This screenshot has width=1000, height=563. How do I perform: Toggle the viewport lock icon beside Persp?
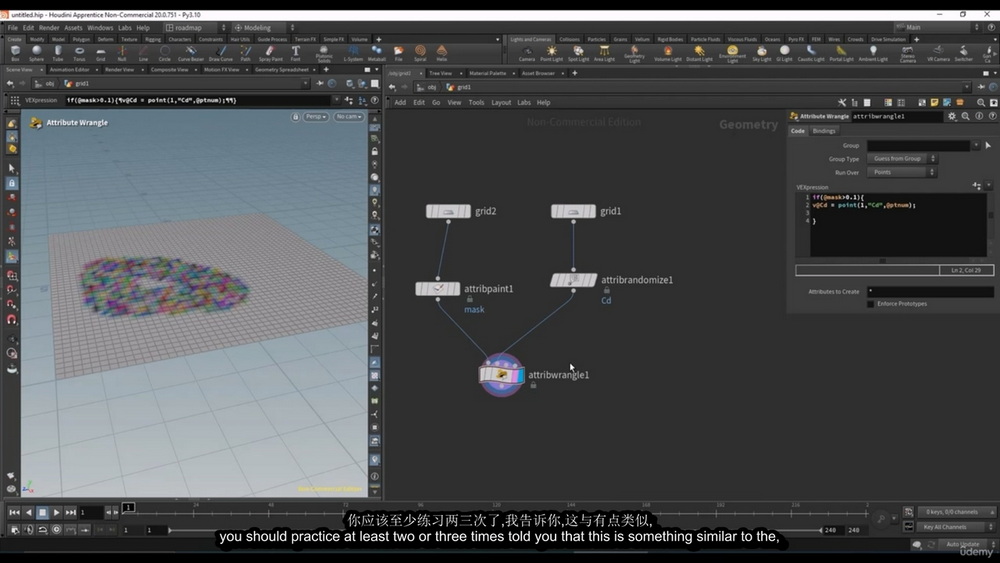tap(295, 117)
